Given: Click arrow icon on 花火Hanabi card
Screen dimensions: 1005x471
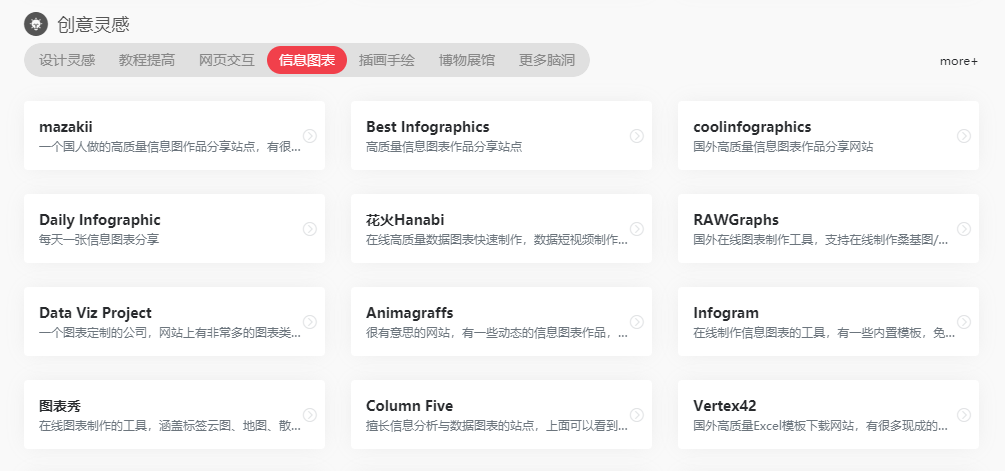Looking at the screenshot, I should [636, 229].
